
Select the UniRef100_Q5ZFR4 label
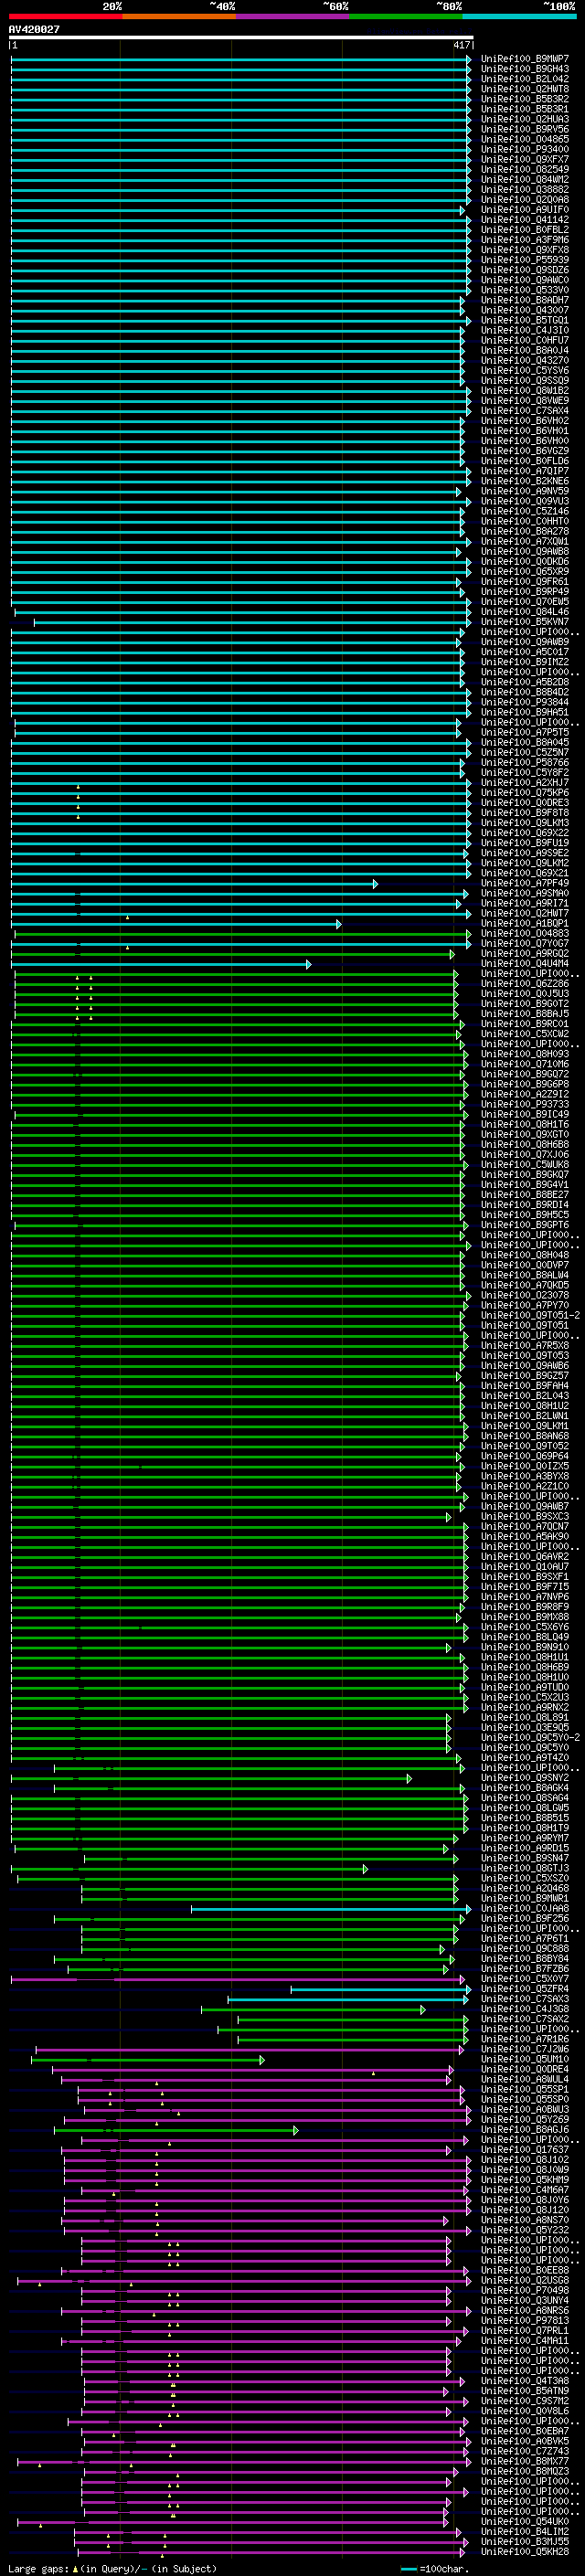pos(525,1989)
